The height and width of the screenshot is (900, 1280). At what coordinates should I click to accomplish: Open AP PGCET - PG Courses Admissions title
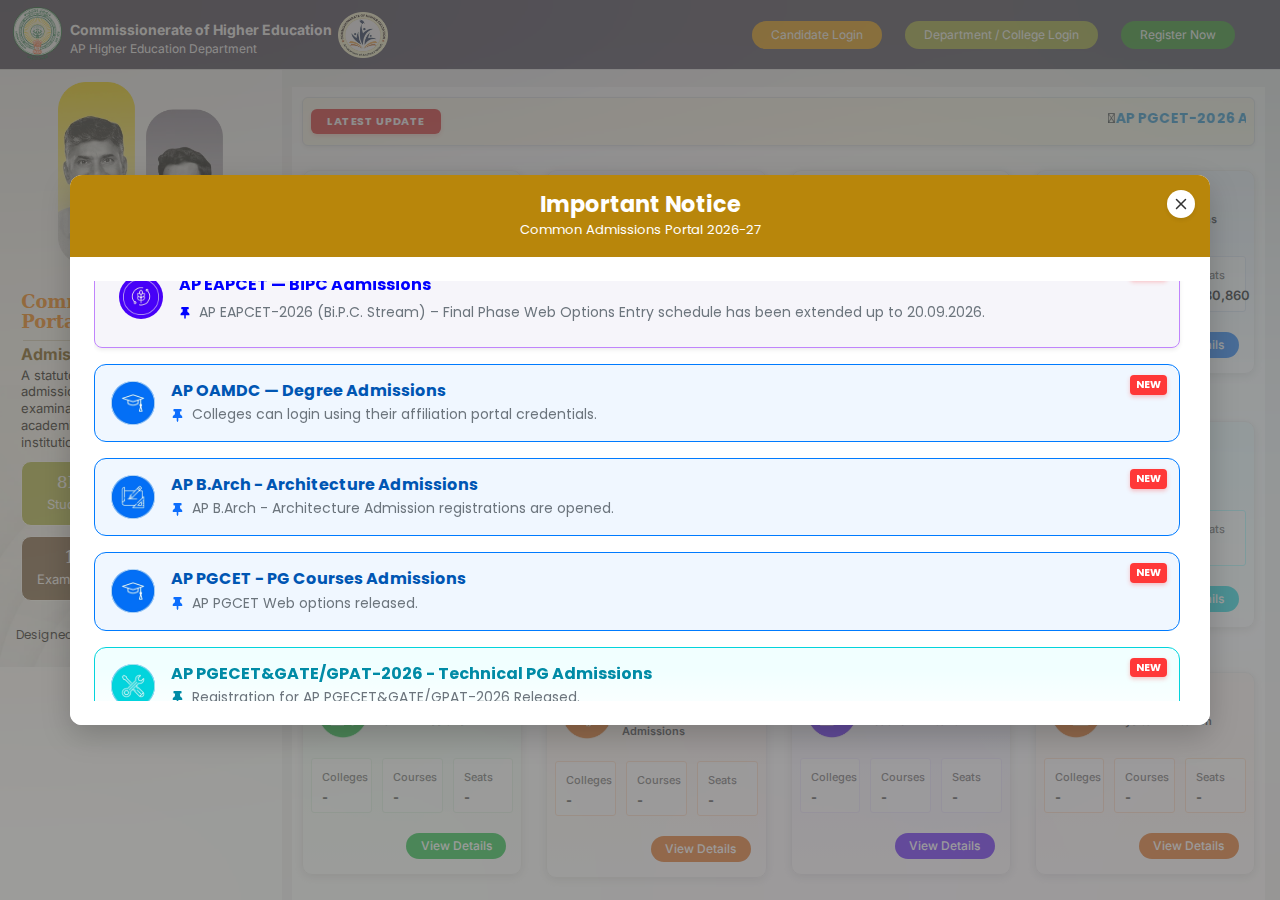click(318, 579)
